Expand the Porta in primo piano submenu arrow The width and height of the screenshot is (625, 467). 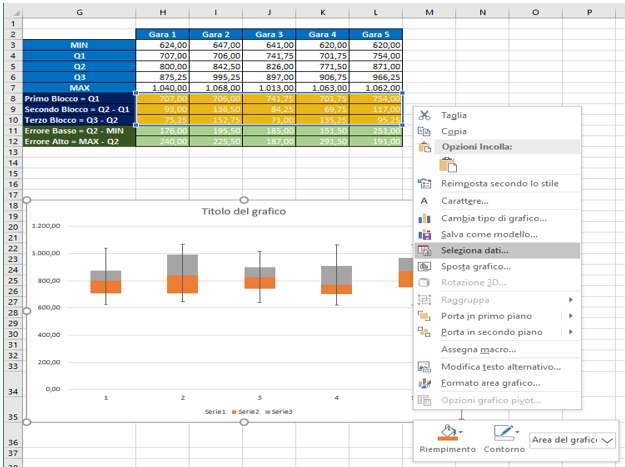(x=571, y=316)
